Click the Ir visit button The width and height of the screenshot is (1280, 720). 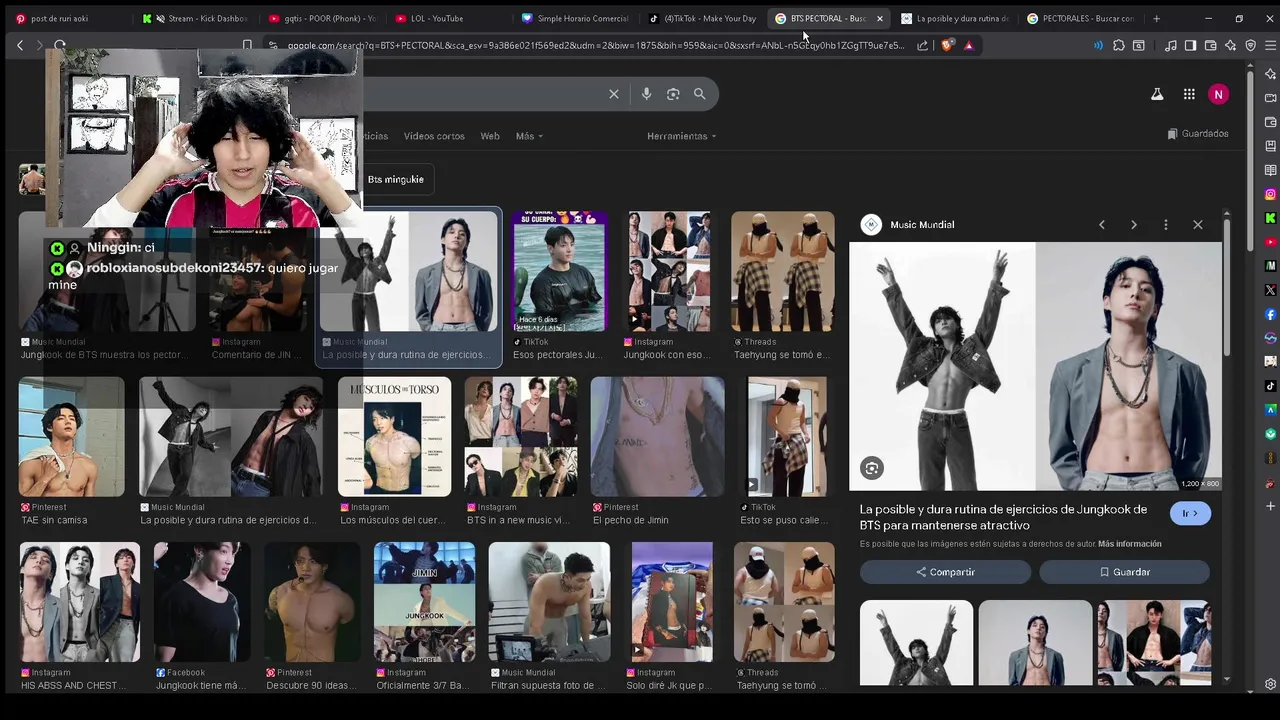[1190, 513]
